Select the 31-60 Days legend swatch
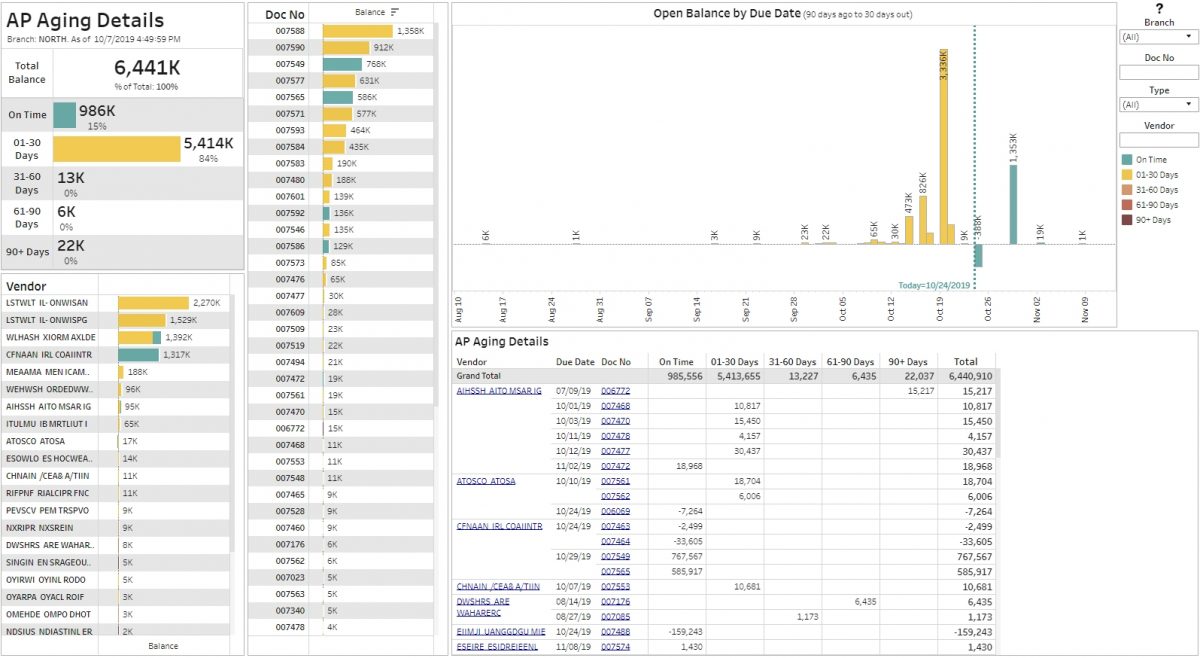The height and width of the screenshot is (658, 1200). pos(1127,190)
